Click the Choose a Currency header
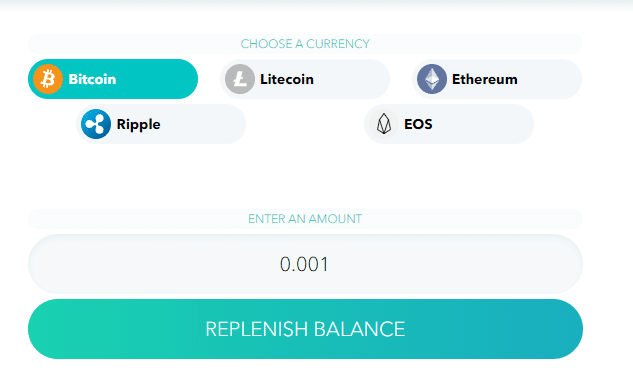Image resolution: width=633 pixels, height=390 pixels. pos(305,44)
